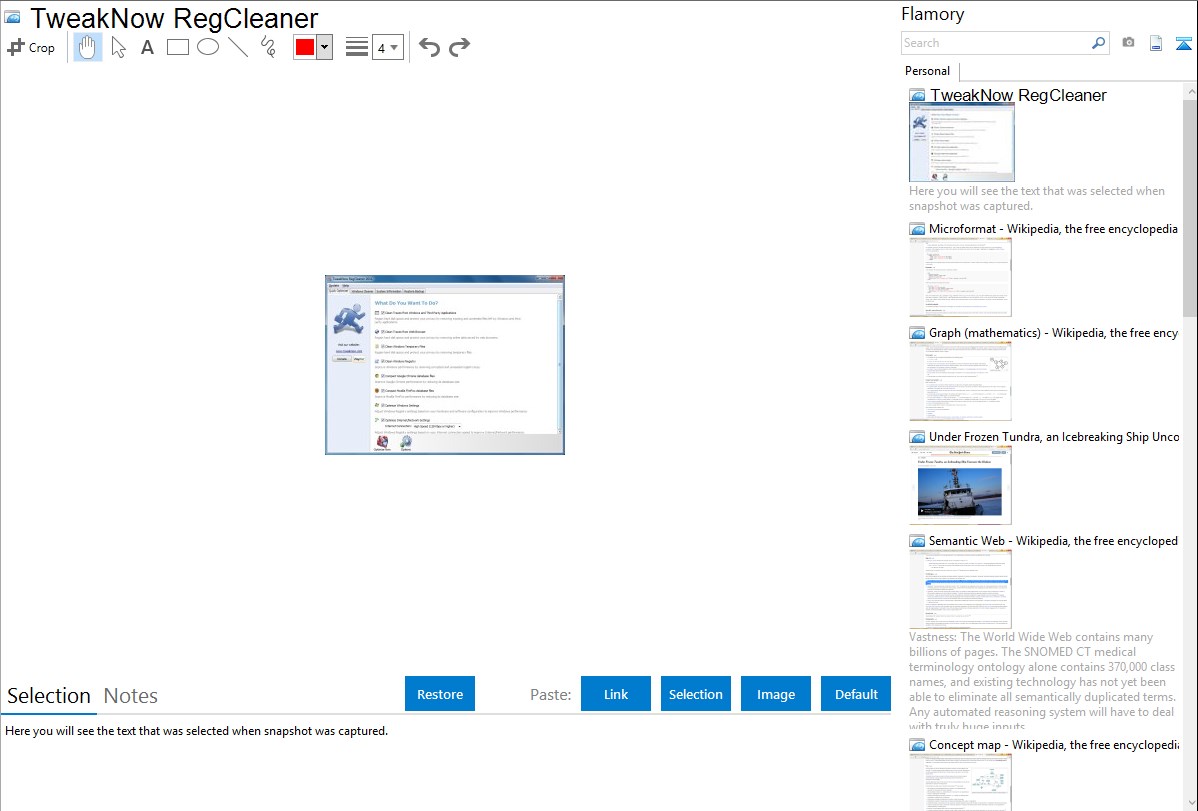Open the Semantic Web Wikipedia snapshot thumbnail
This screenshot has width=1198, height=811.
(x=960, y=590)
